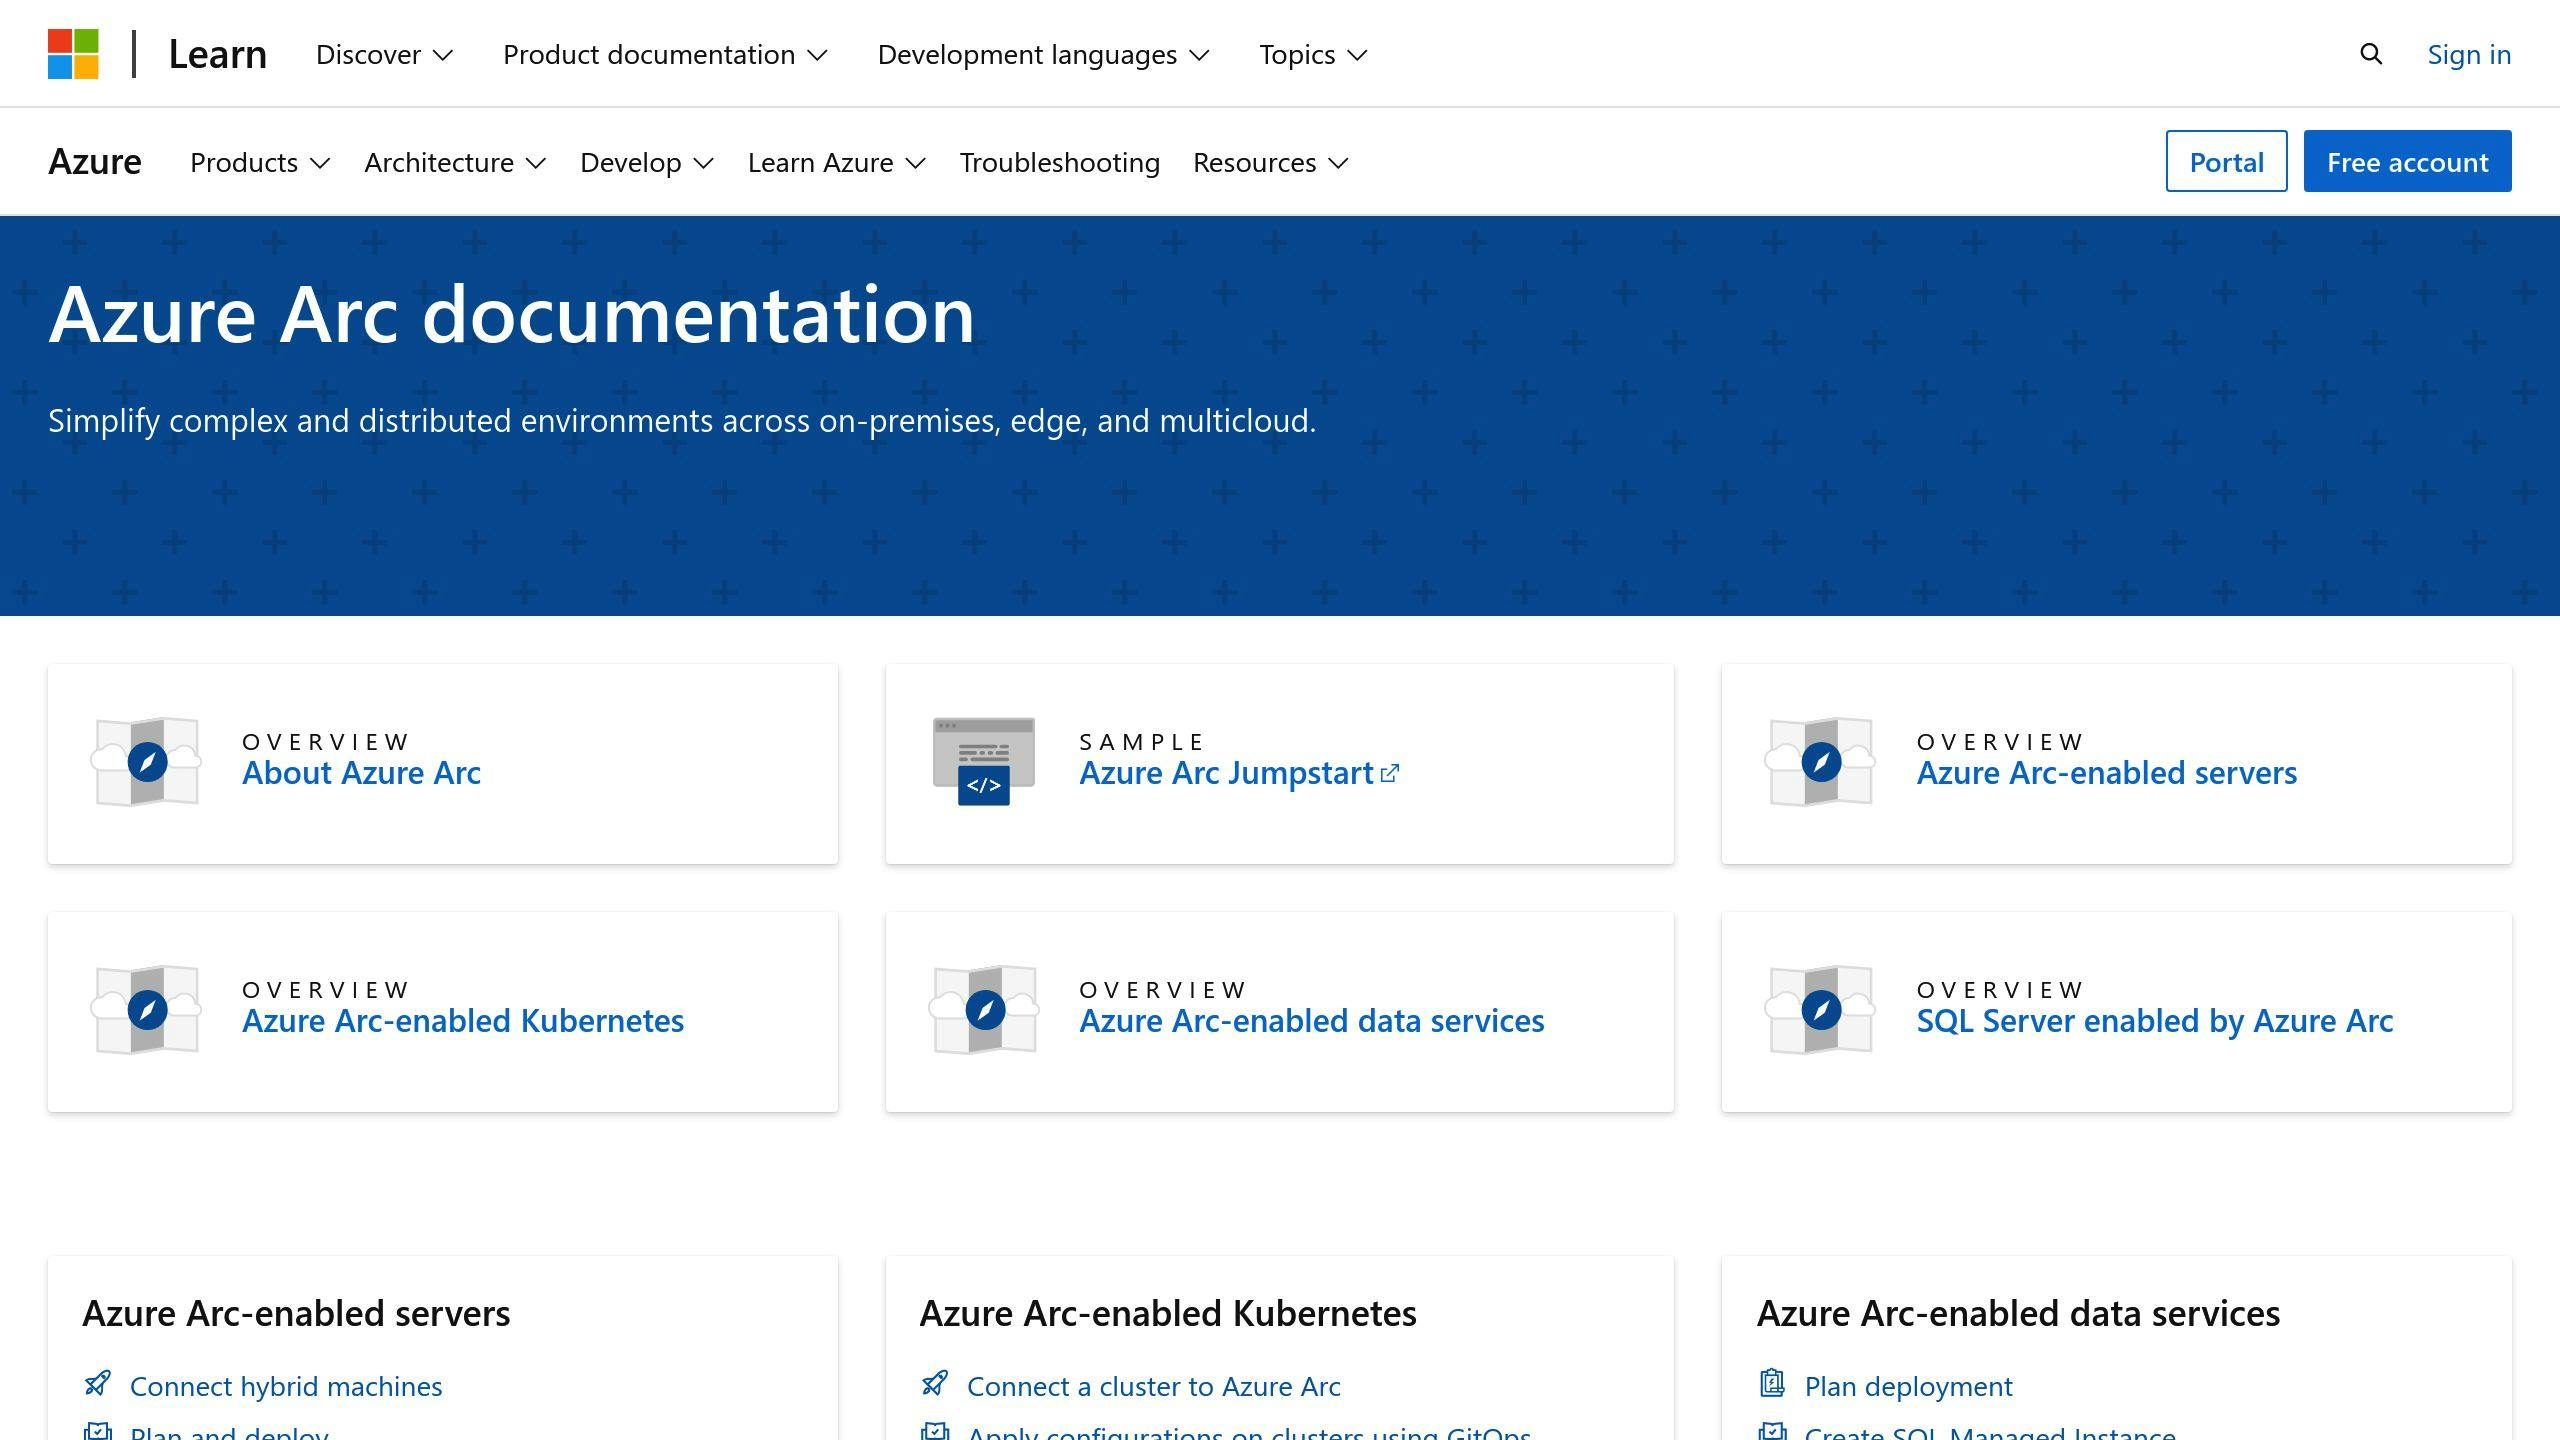The height and width of the screenshot is (1440, 2560).
Task: Click the Azure Arc-enabled servers section heading
Action: (x=296, y=1313)
